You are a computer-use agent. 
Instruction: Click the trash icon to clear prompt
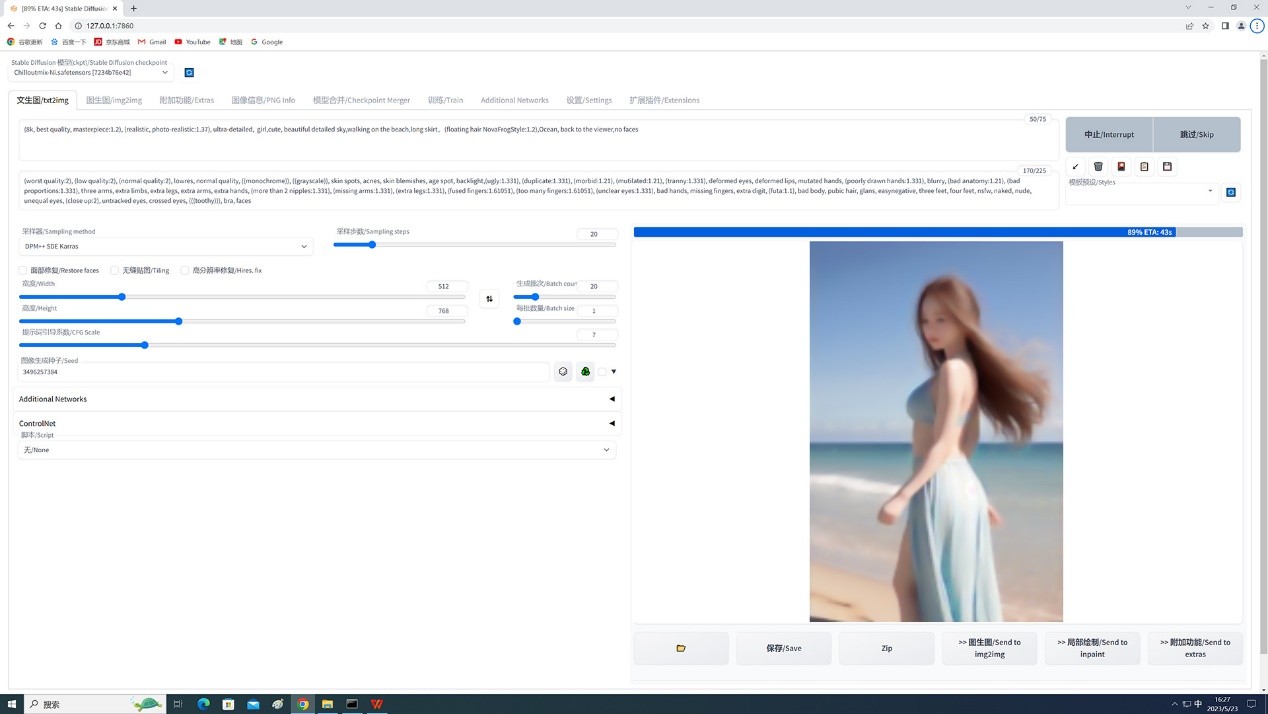1098,167
